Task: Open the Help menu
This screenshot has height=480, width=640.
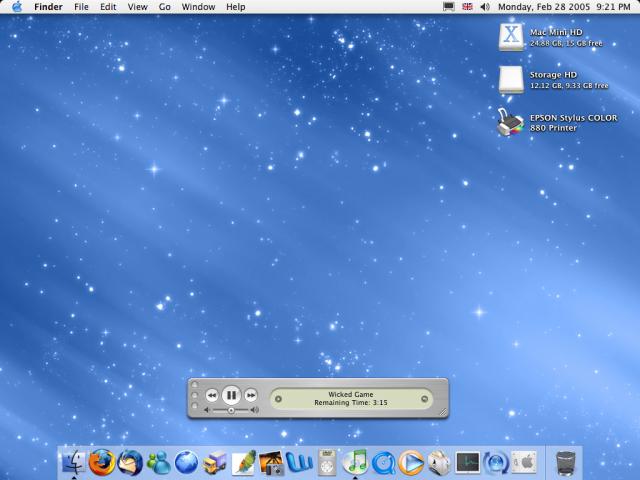Action: [236, 7]
